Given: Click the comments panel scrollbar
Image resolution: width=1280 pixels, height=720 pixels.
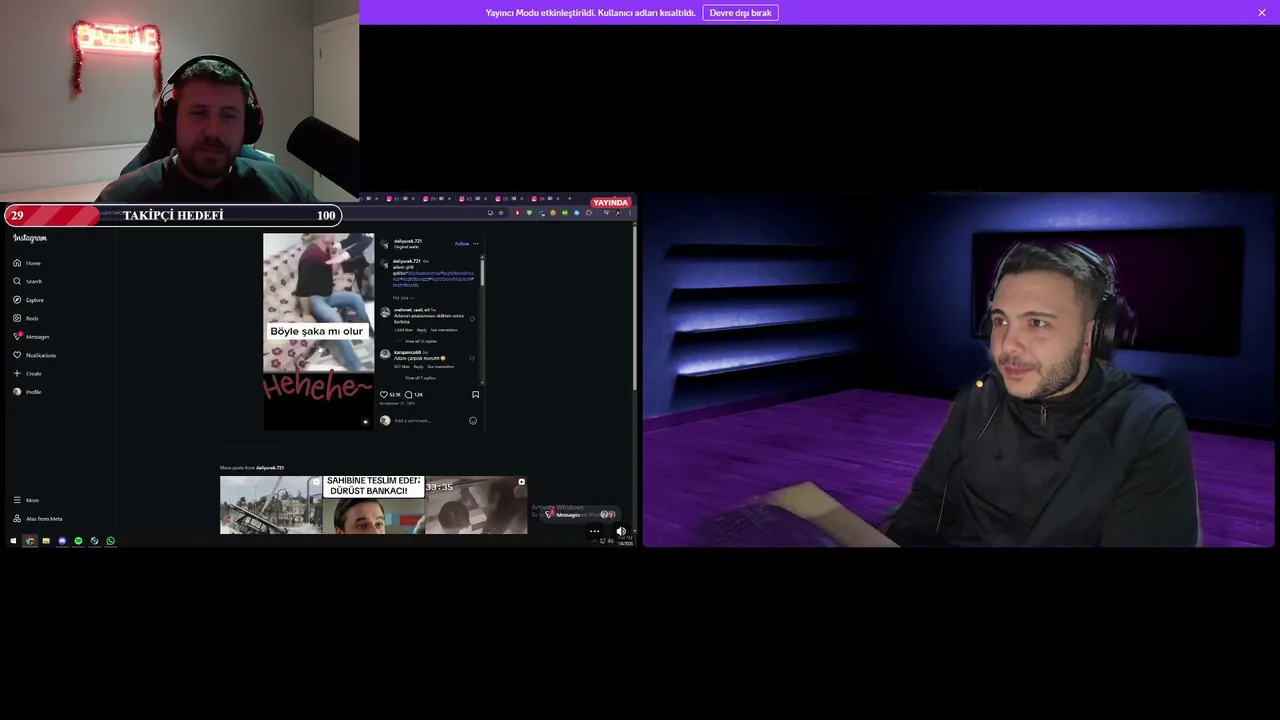Looking at the screenshot, I should pos(482,272).
